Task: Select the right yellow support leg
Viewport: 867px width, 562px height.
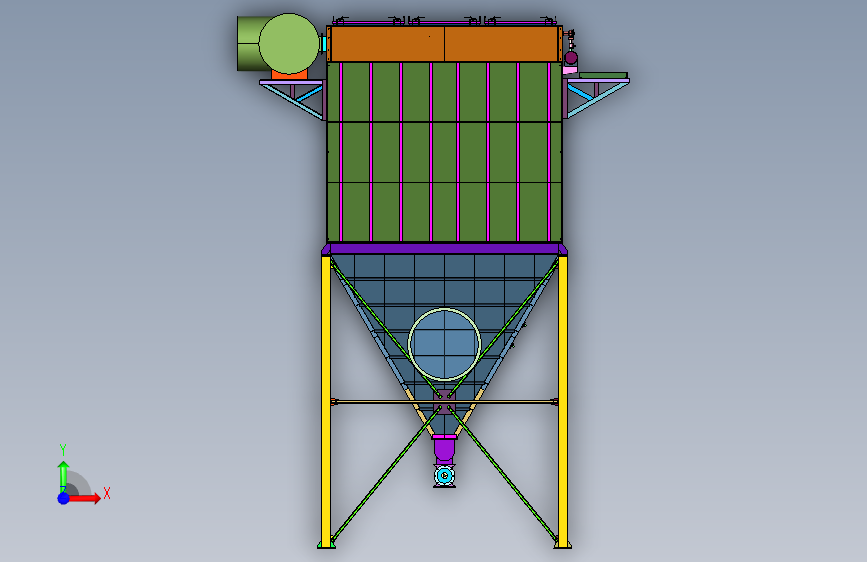Action: coord(563,401)
